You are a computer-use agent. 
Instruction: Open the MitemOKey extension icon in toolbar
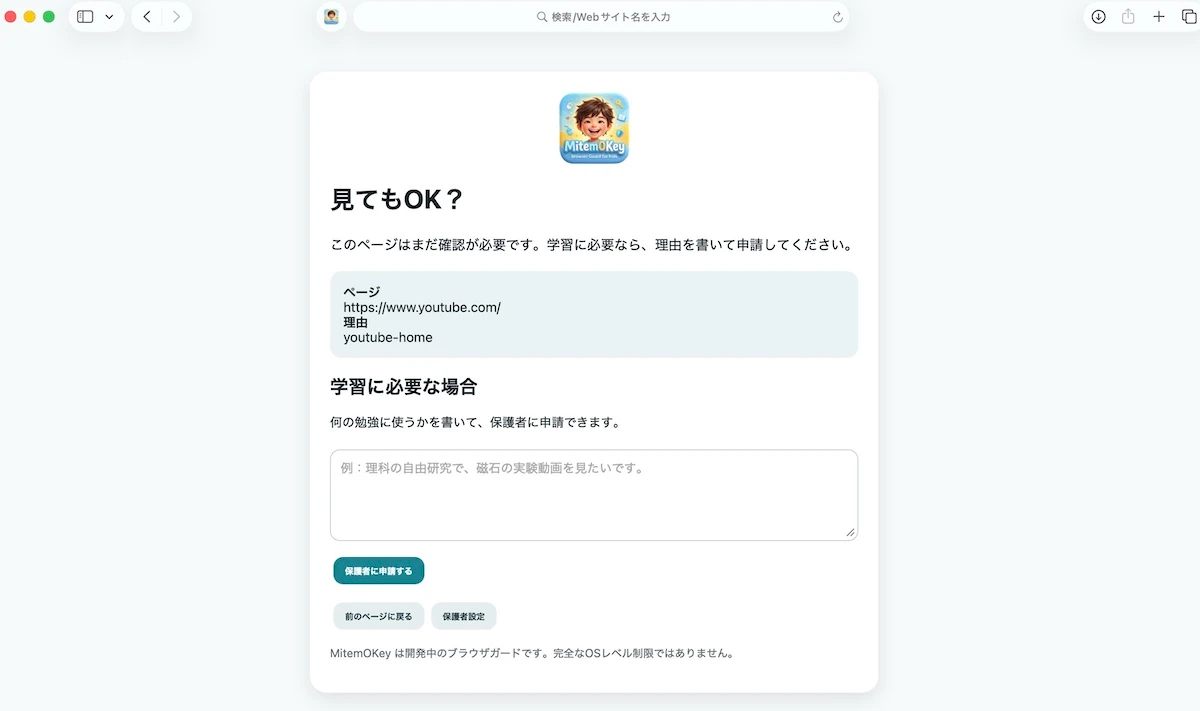[331, 17]
